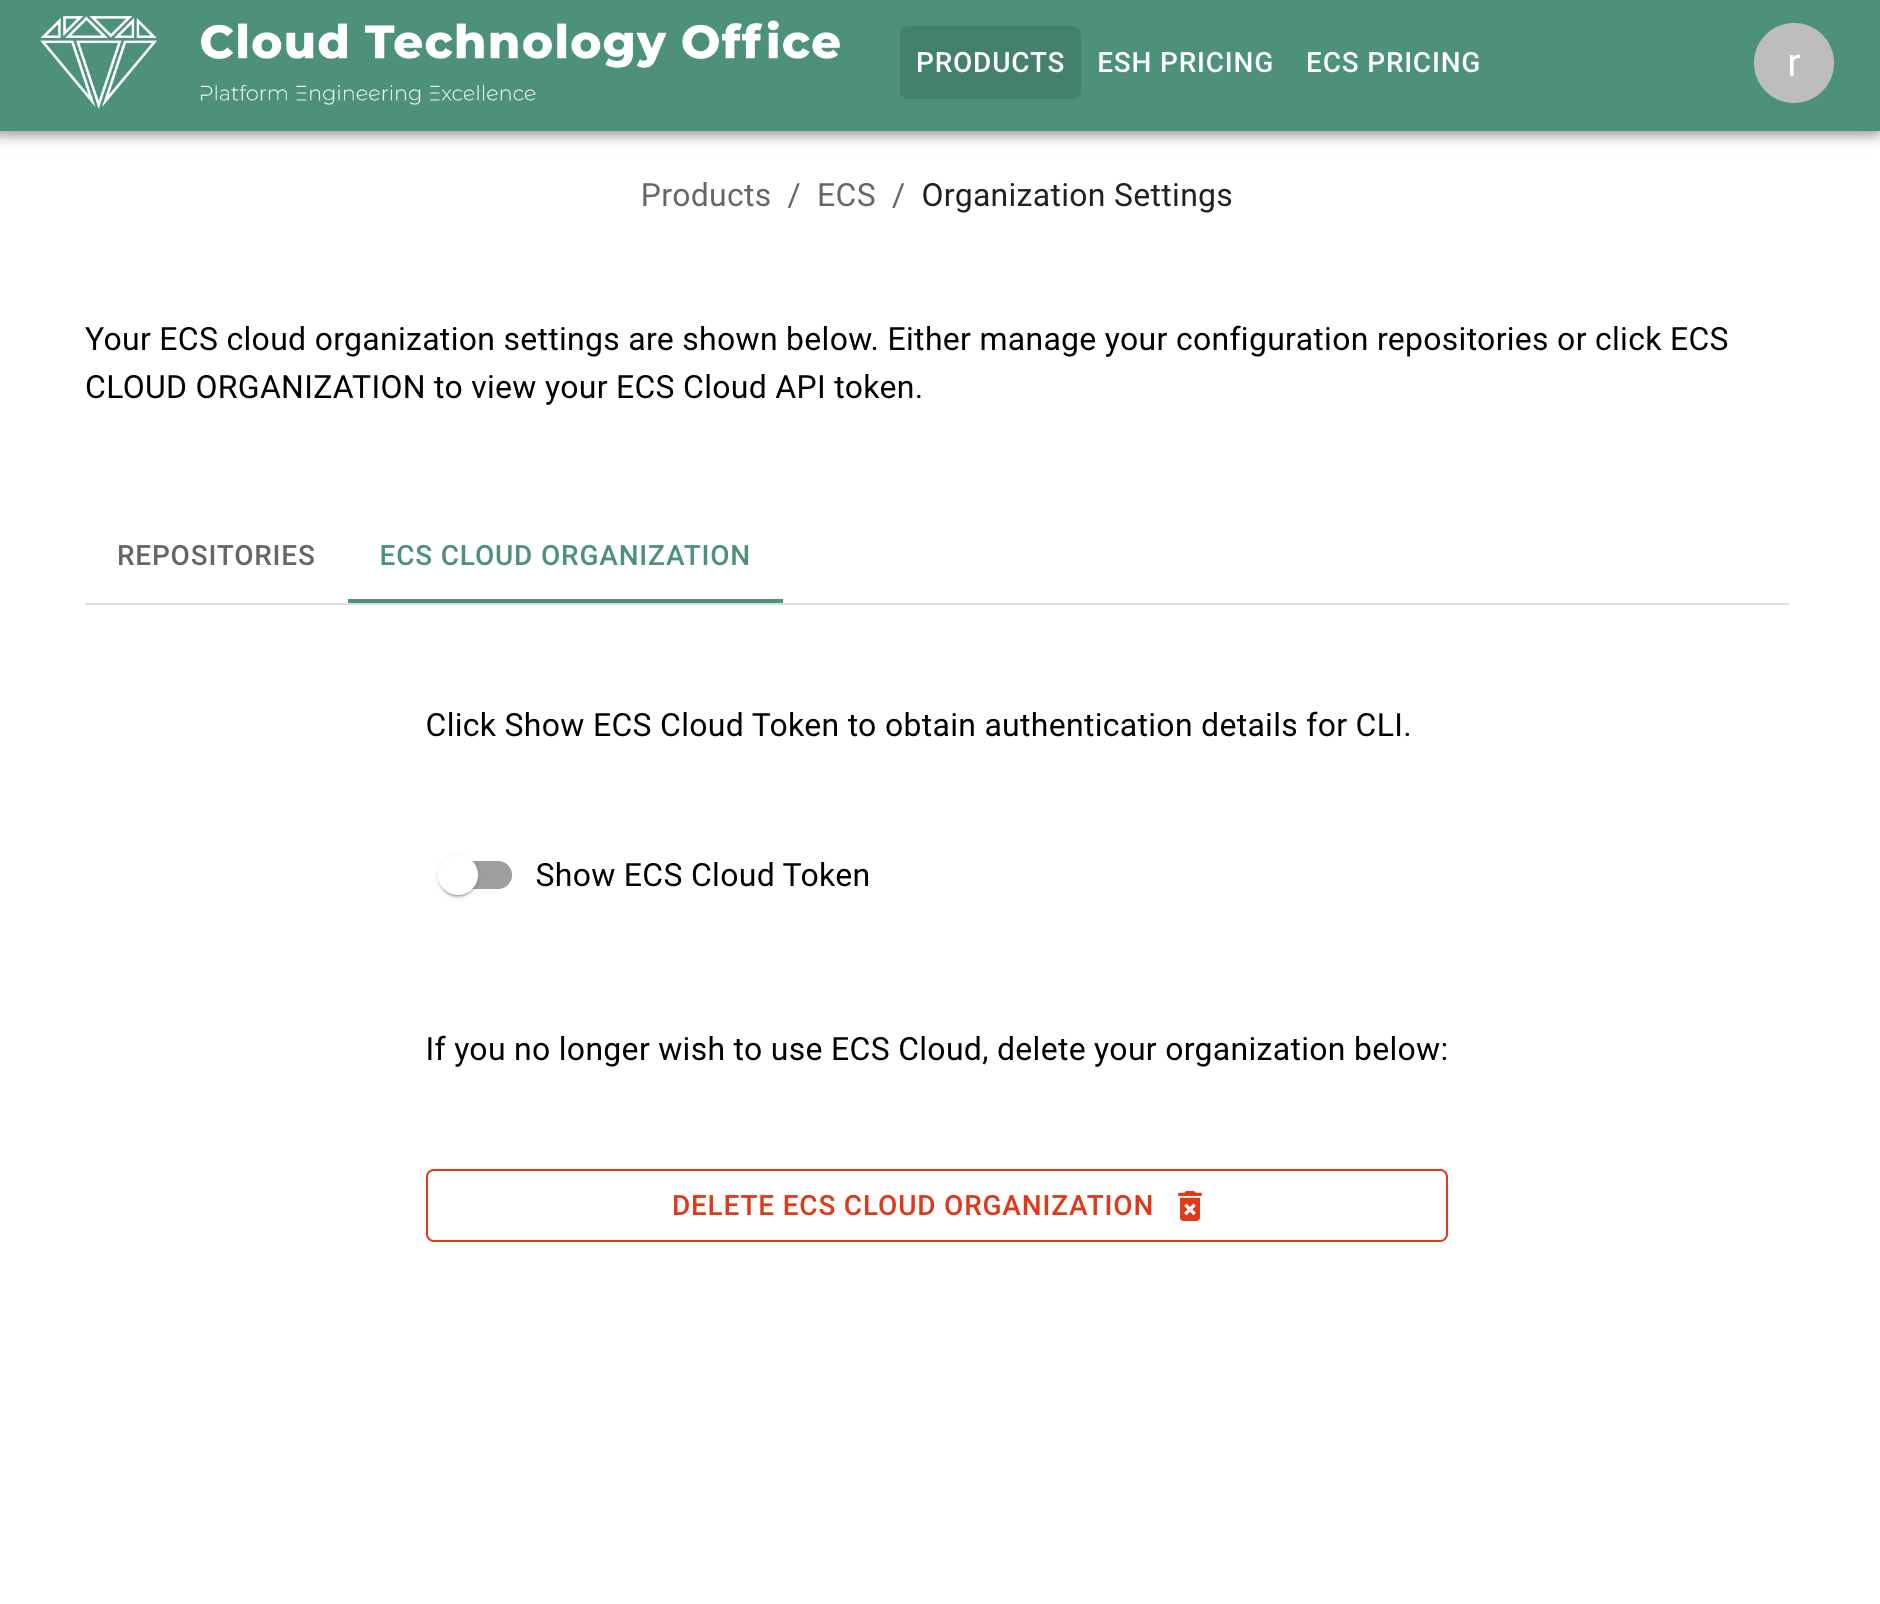1880x1604 pixels.
Task: Toggle the Show ECS Cloud Token switch
Action: pos(475,875)
